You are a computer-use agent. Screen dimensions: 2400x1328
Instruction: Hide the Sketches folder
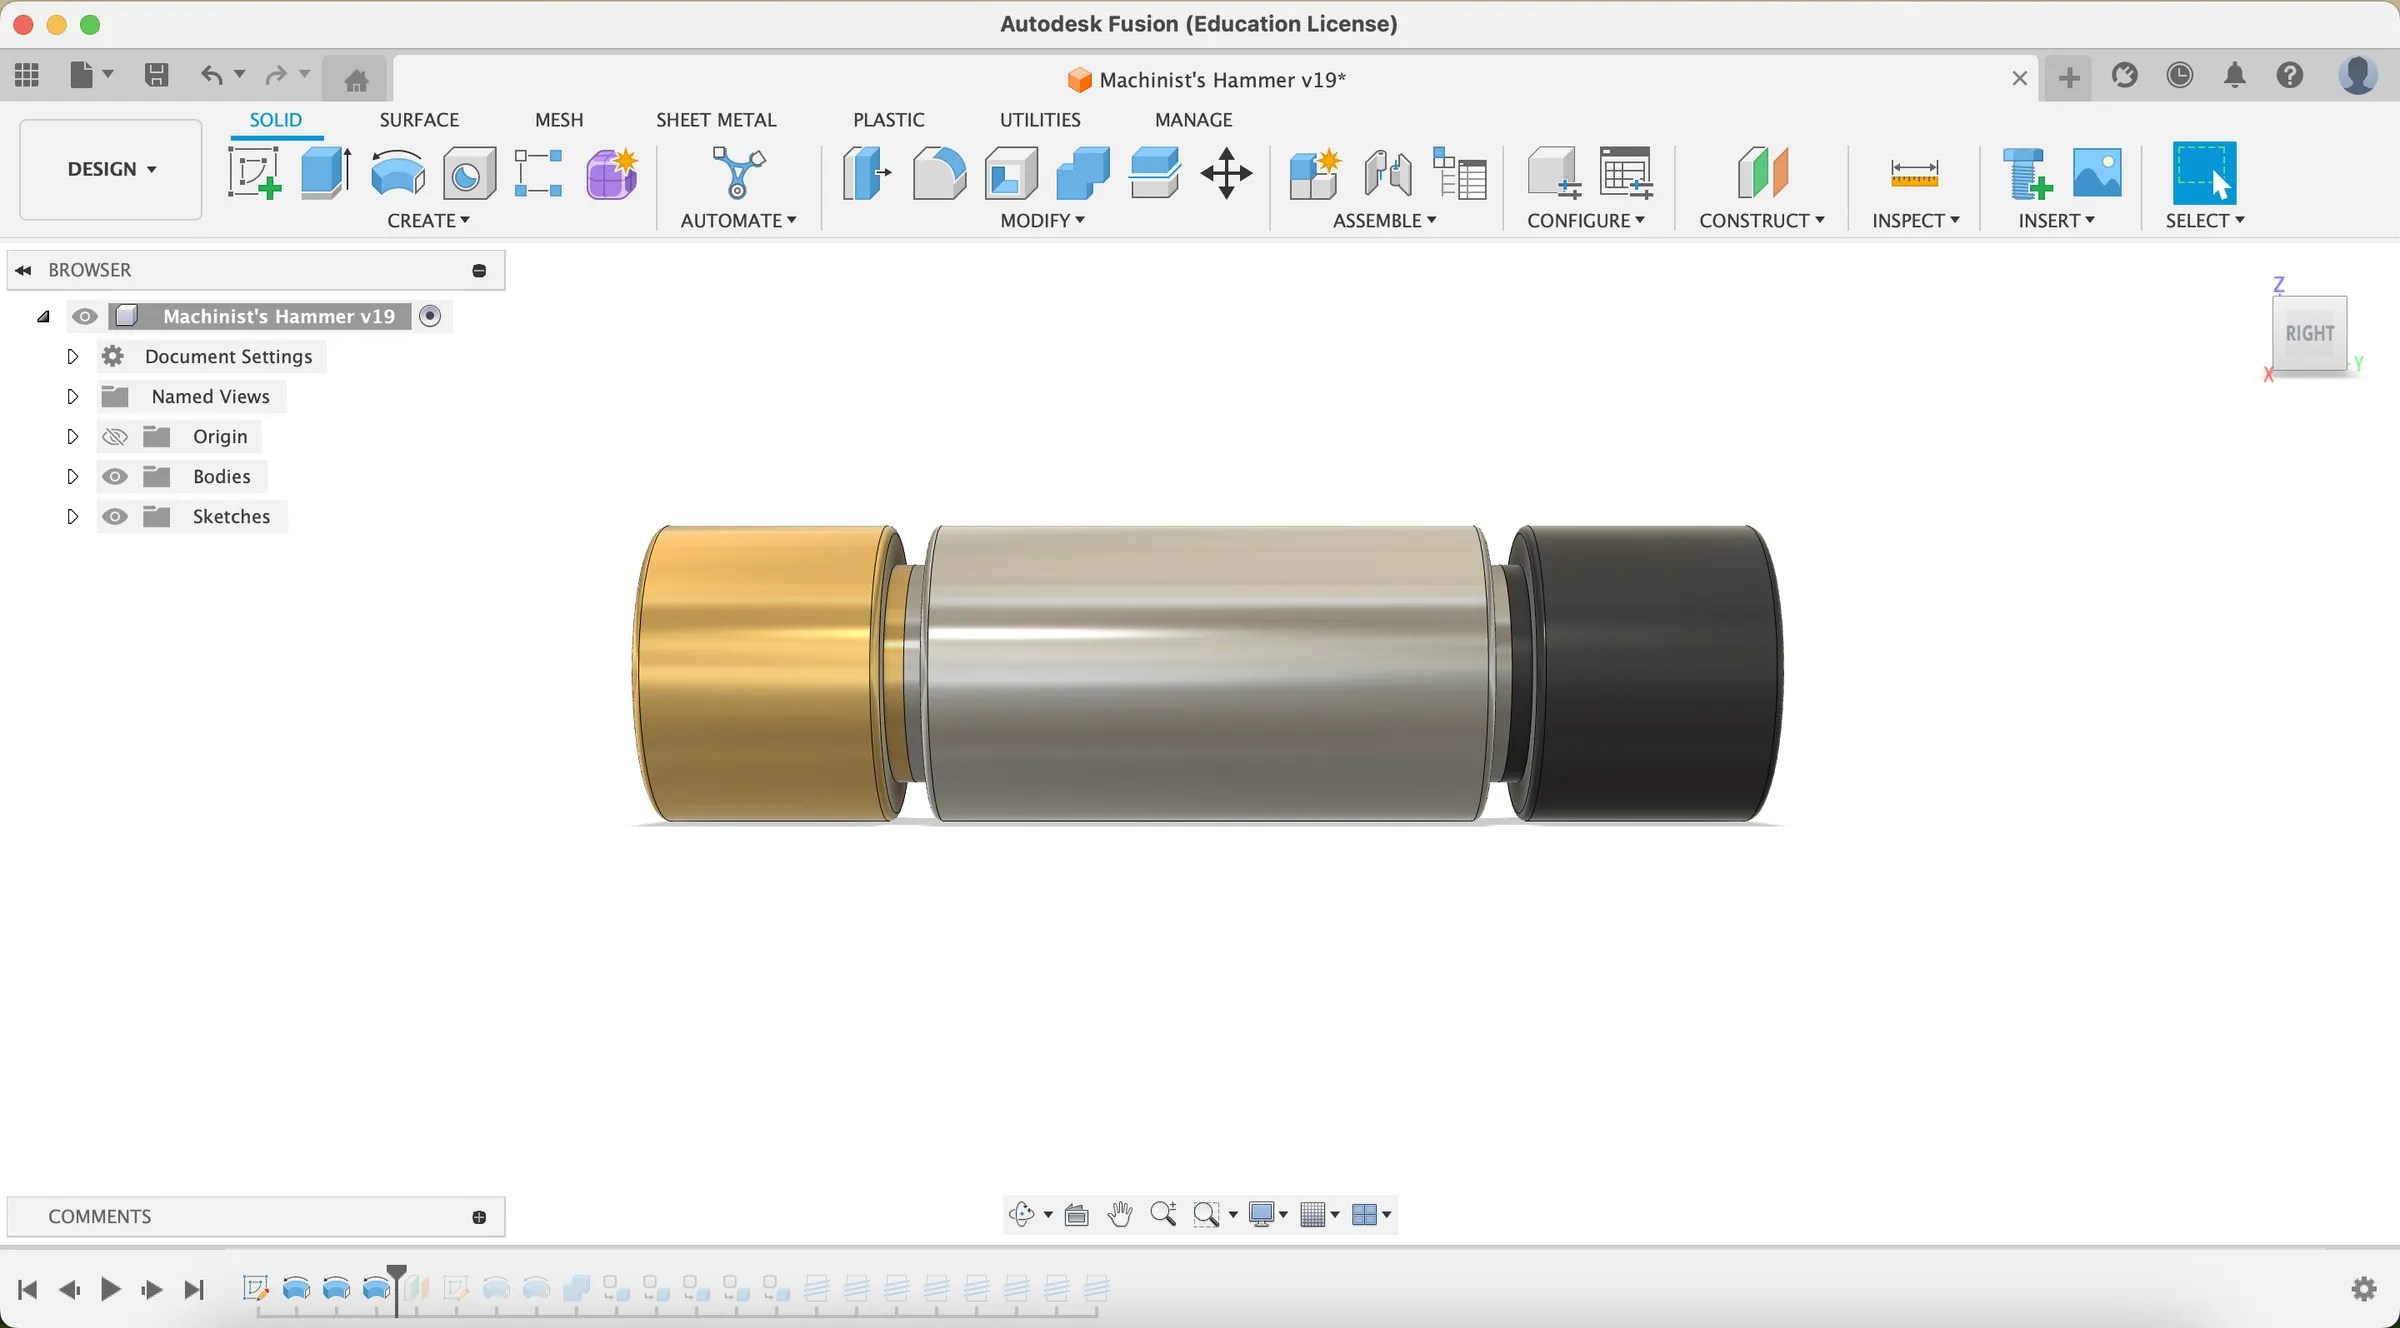pyautogui.click(x=114, y=516)
